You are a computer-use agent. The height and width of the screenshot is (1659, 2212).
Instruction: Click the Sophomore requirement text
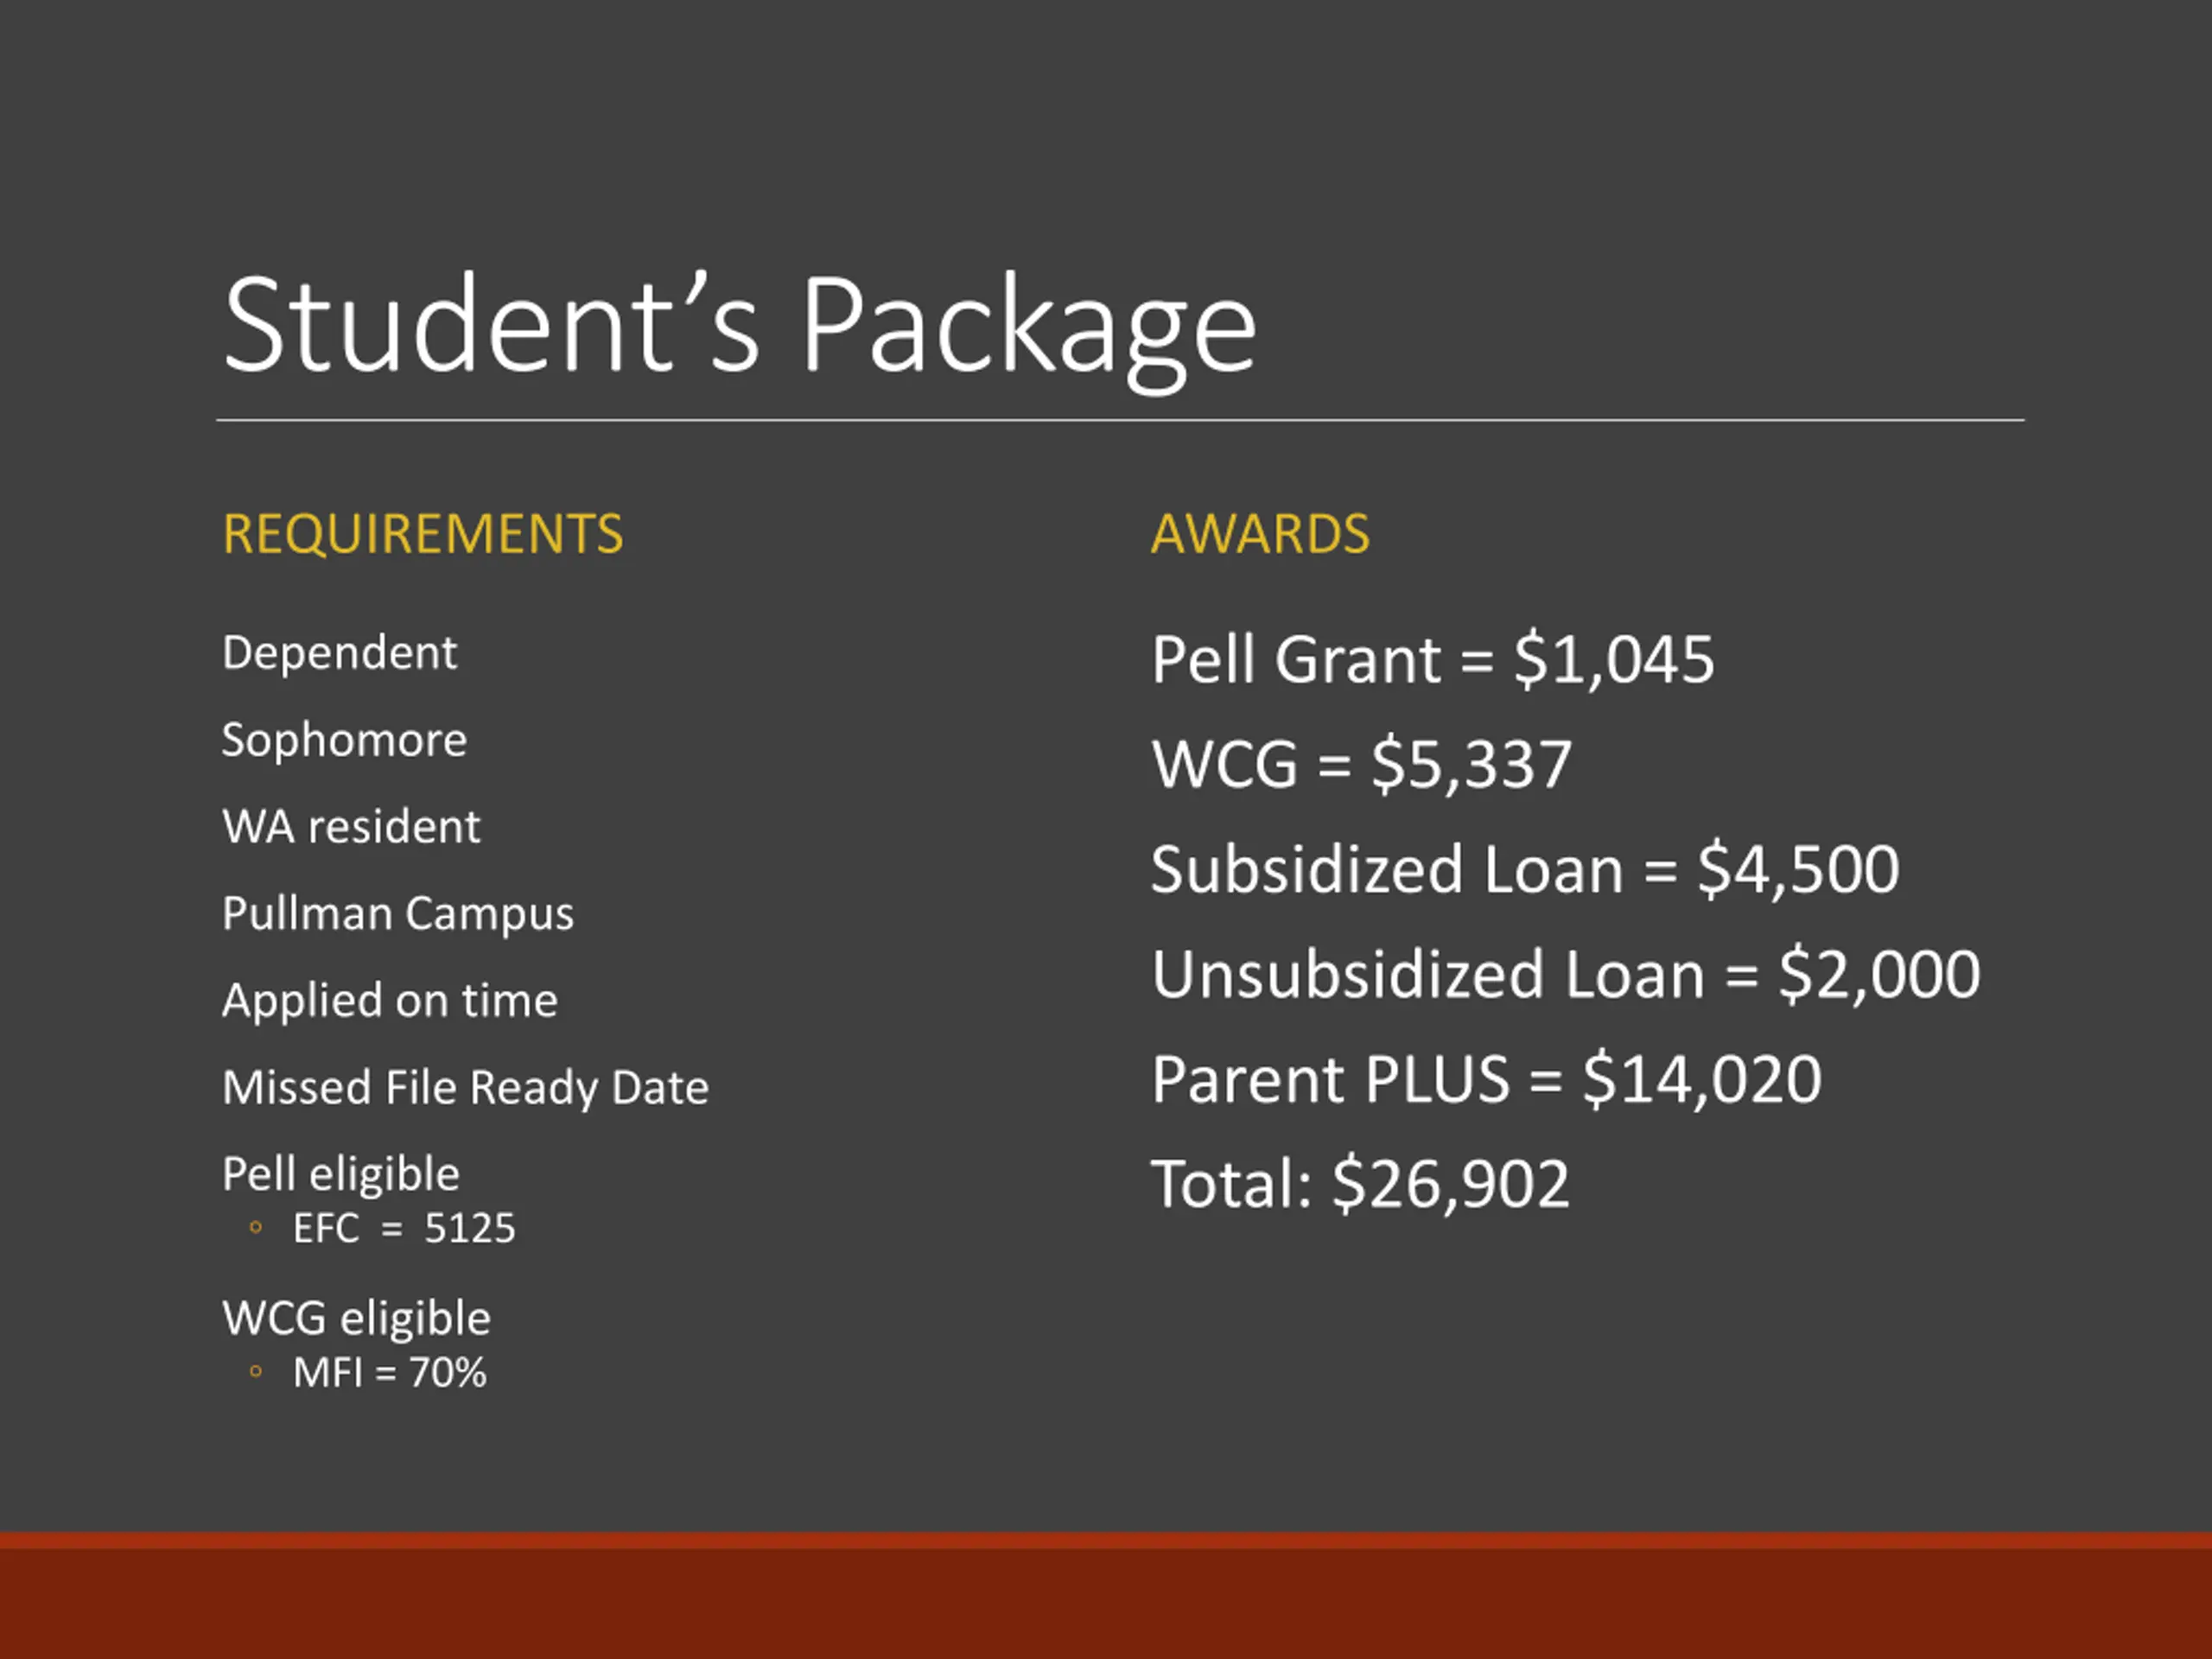(x=345, y=741)
